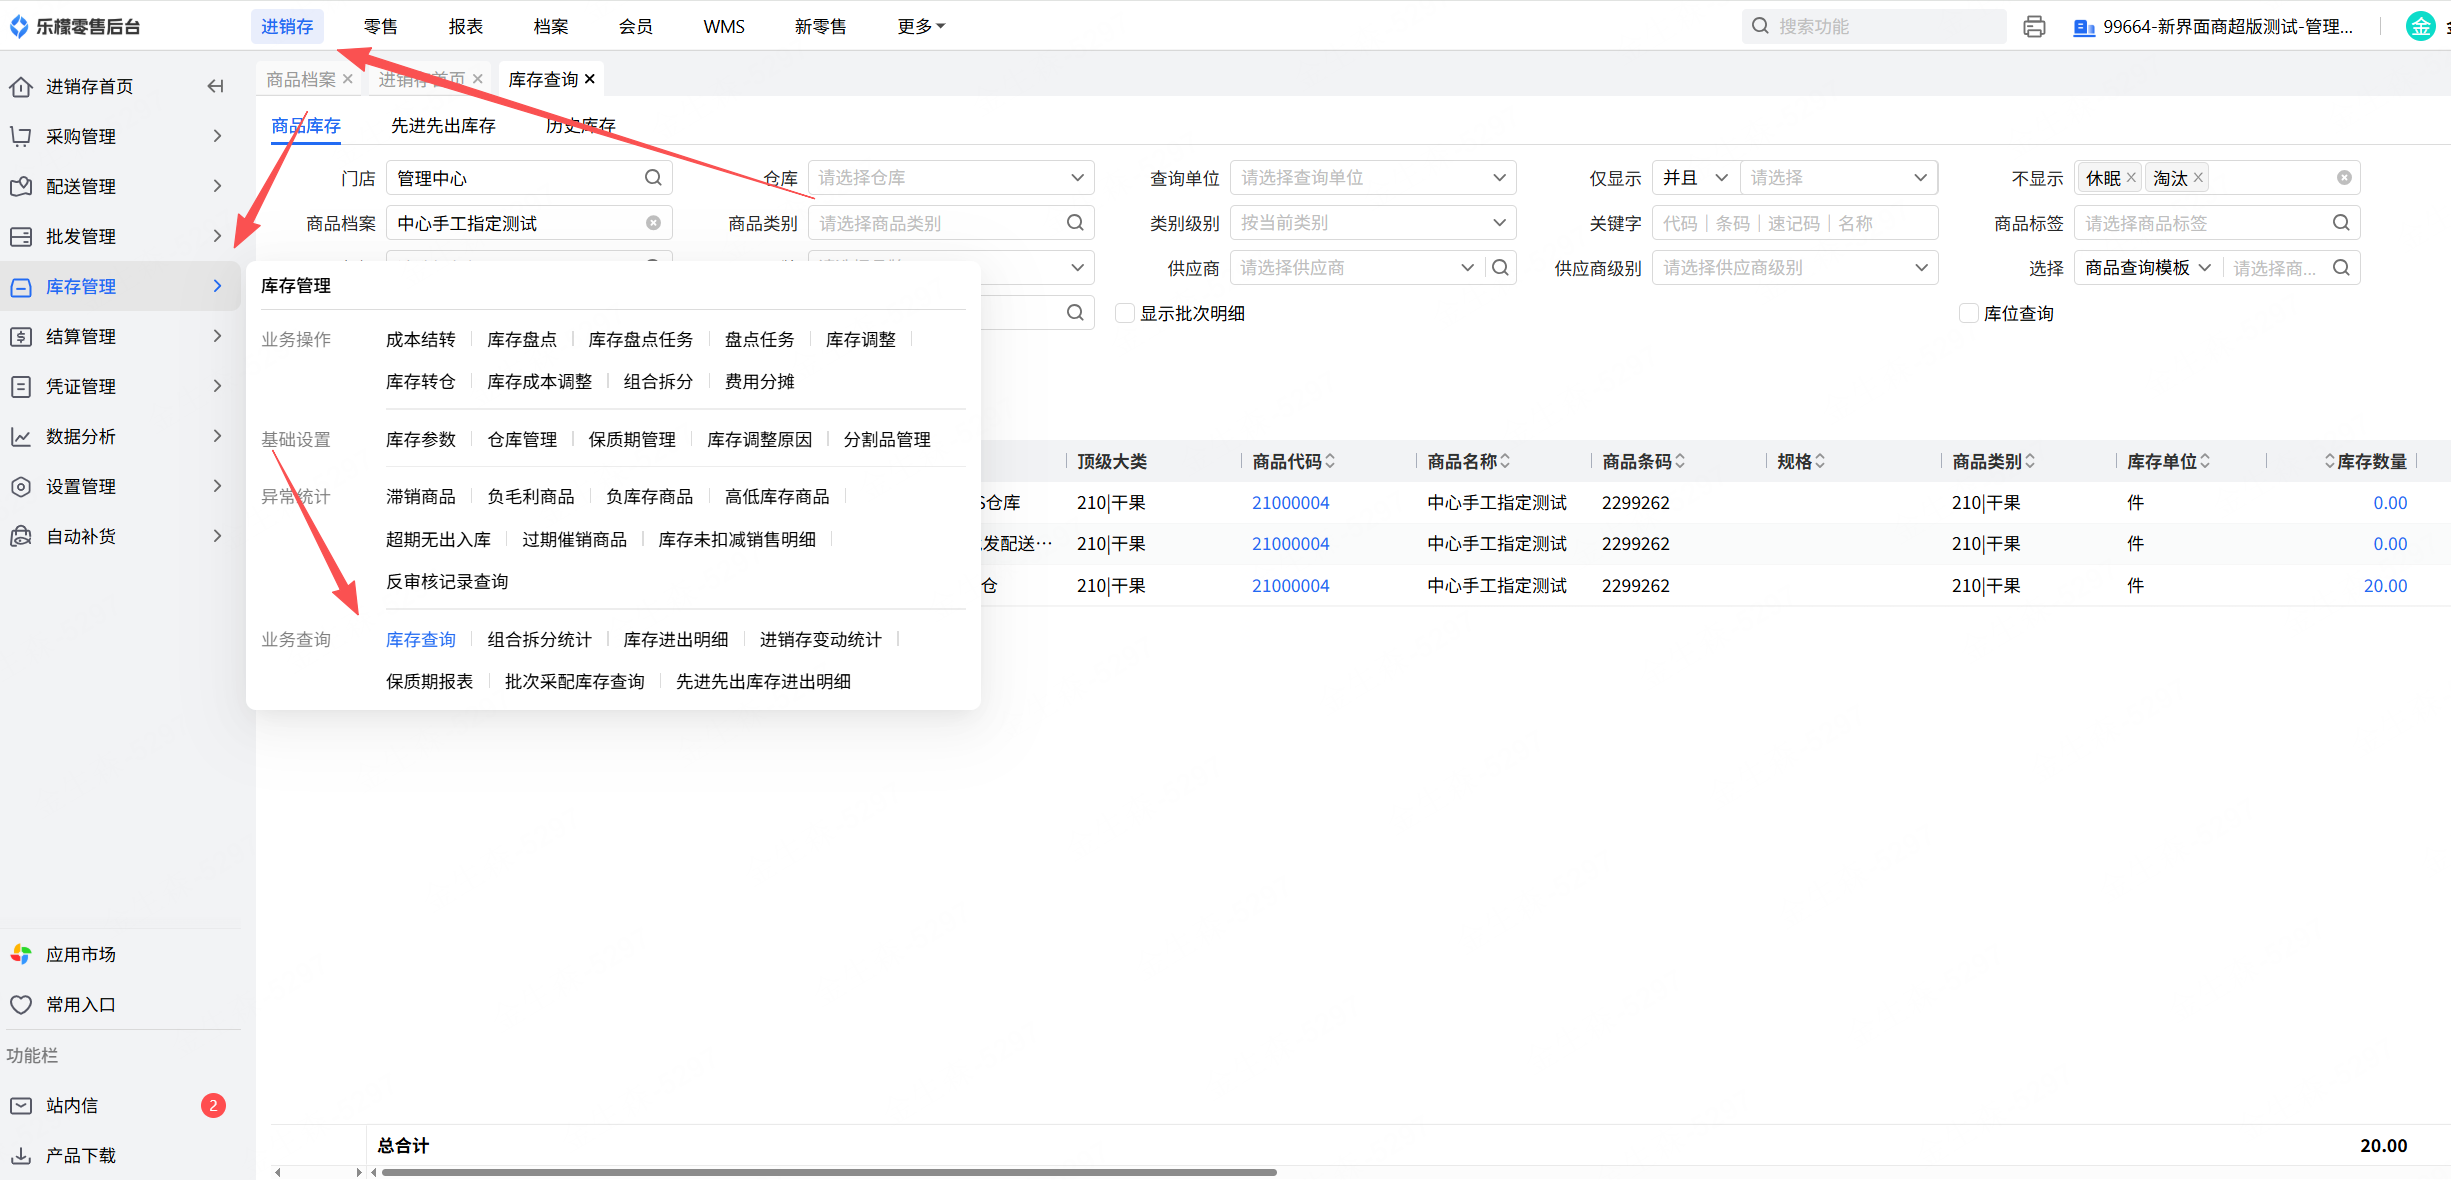Click the magnifier icon next to 供应商 dropdown
2451x1180 pixels.
point(1500,268)
